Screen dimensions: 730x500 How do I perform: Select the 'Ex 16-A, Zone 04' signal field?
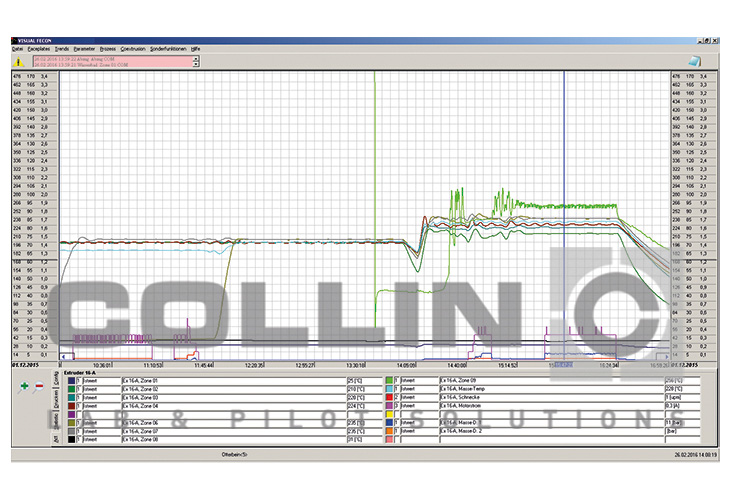coord(233,406)
